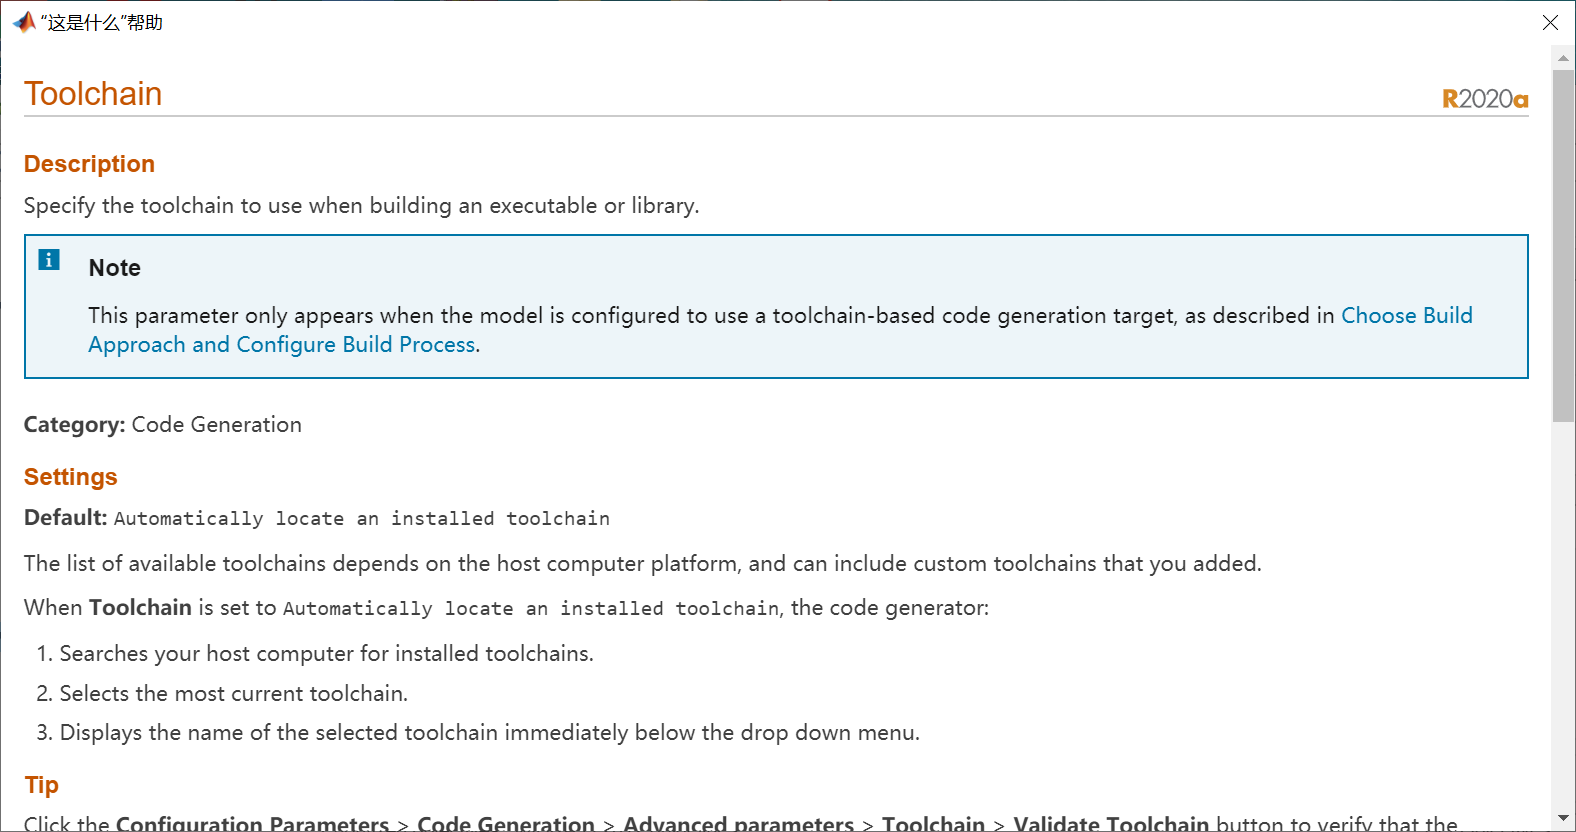The image size is (1576, 832).
Task: Click the MATLAB logo in the title bar
Action: point(24,22)
